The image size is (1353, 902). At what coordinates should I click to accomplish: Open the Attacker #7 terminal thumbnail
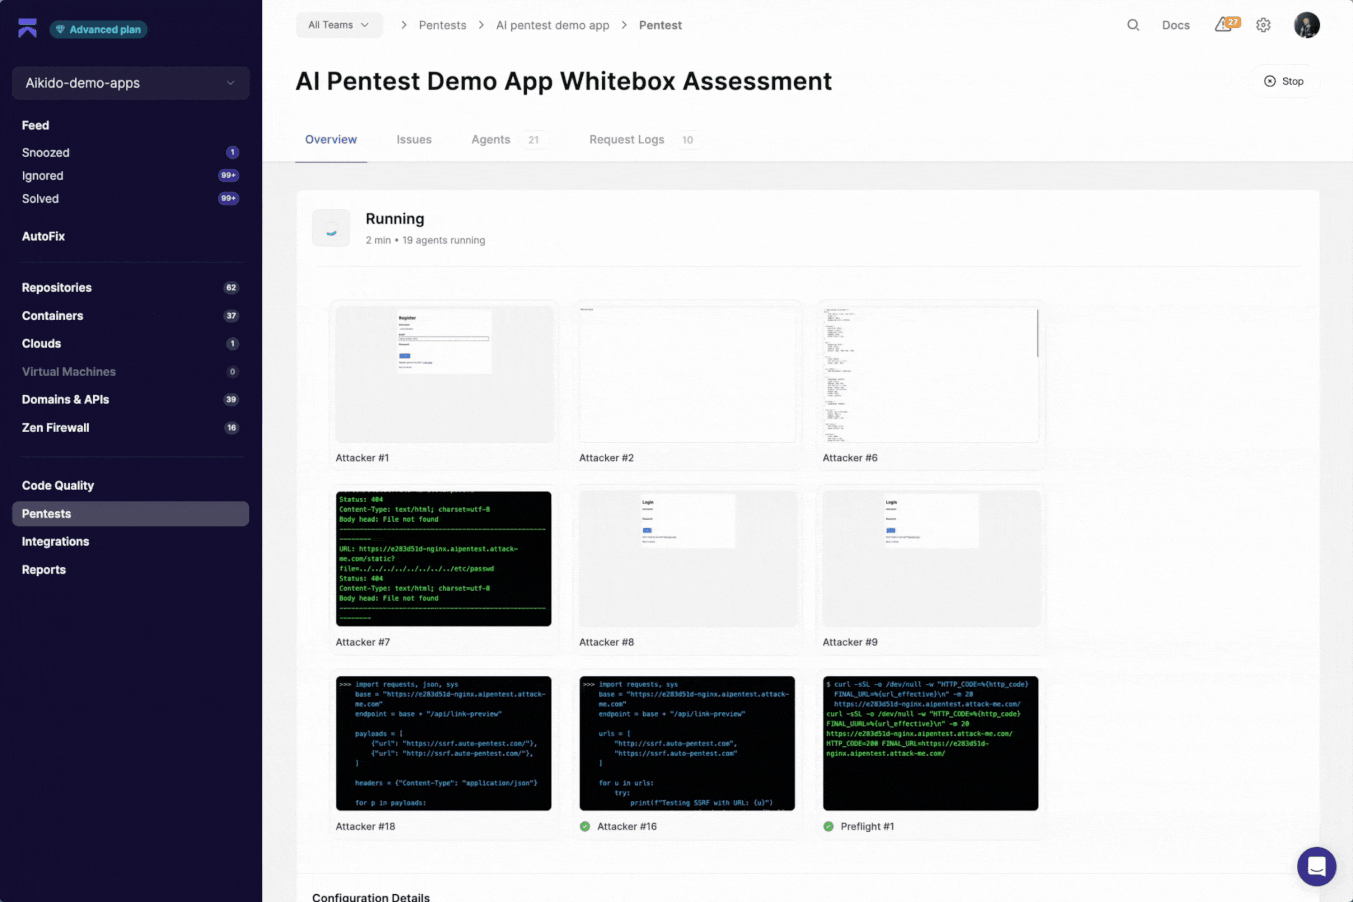pyautogui.click(x=444, y=558)
